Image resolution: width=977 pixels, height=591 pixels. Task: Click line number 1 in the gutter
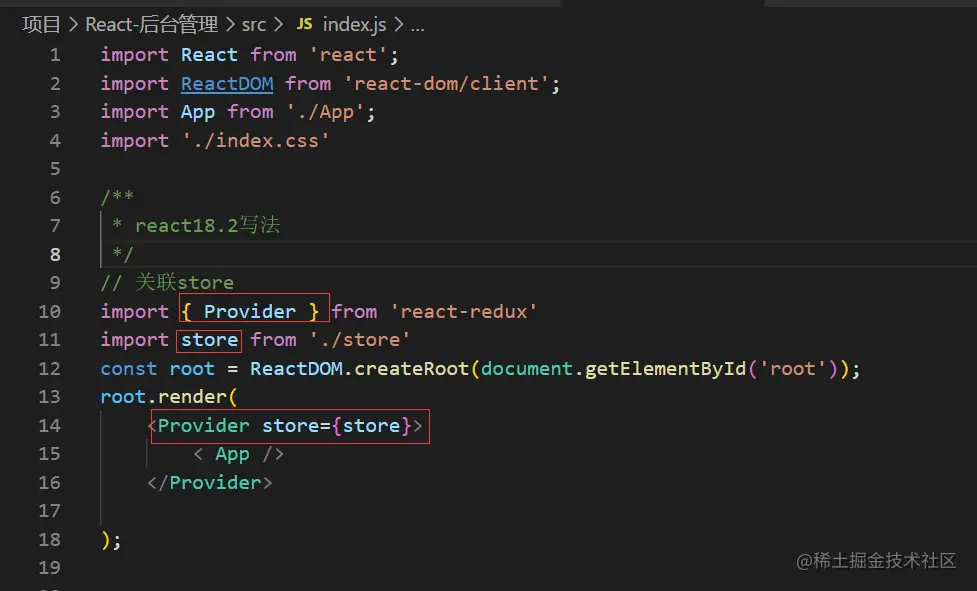click(55, 55)
